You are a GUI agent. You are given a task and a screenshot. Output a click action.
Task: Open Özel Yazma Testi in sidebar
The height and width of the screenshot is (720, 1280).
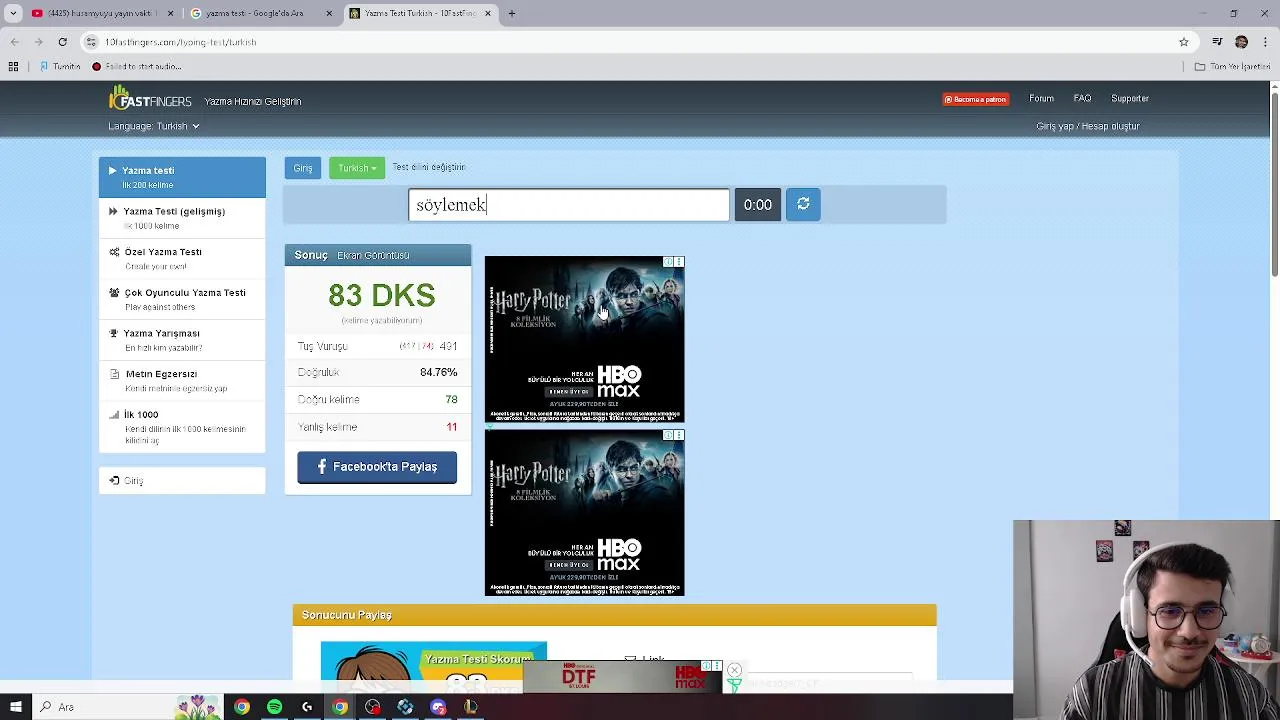tap(182, 258)
